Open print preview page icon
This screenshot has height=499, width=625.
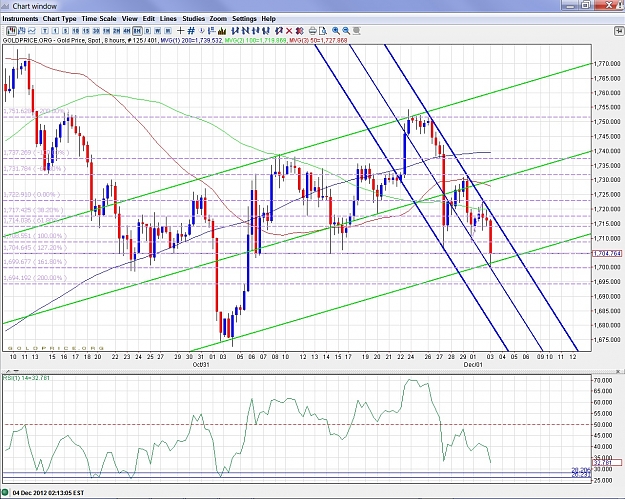(323, 31)
